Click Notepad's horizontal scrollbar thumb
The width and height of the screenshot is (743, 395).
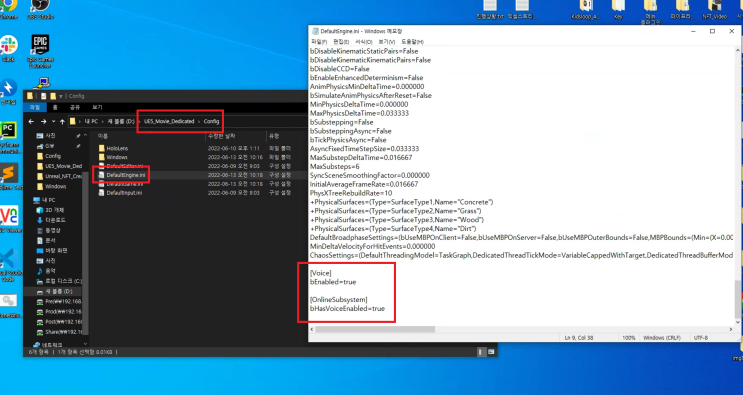pos(375,329)
